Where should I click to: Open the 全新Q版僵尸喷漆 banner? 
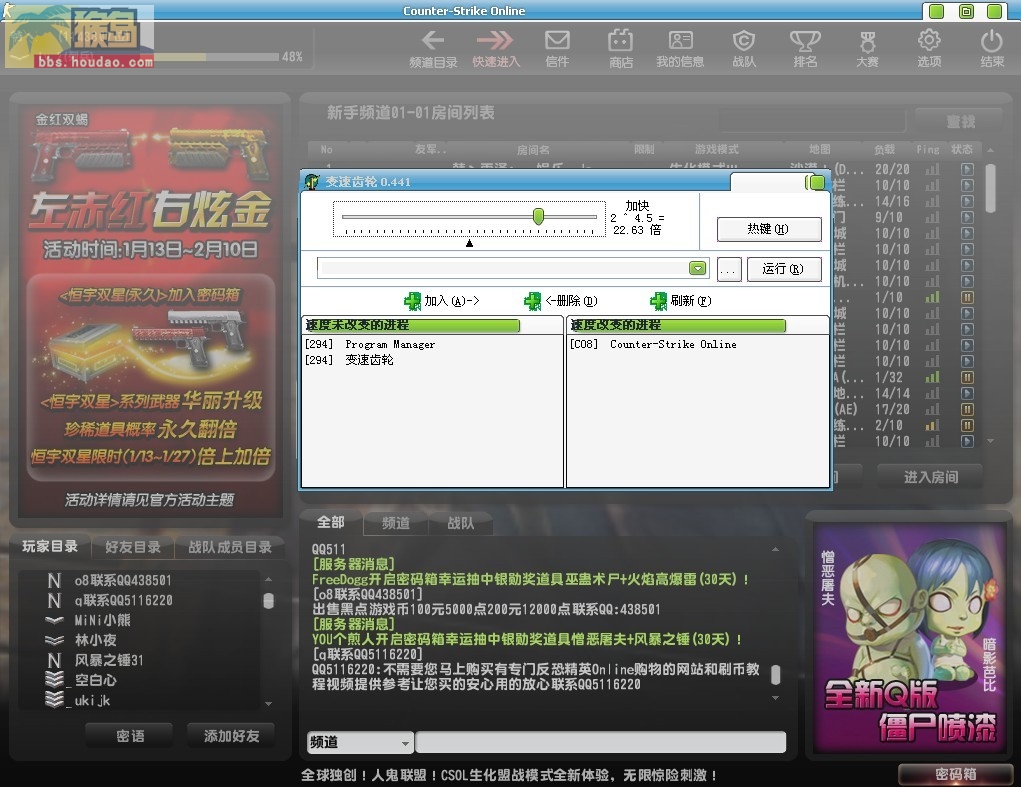pos(910,637)
